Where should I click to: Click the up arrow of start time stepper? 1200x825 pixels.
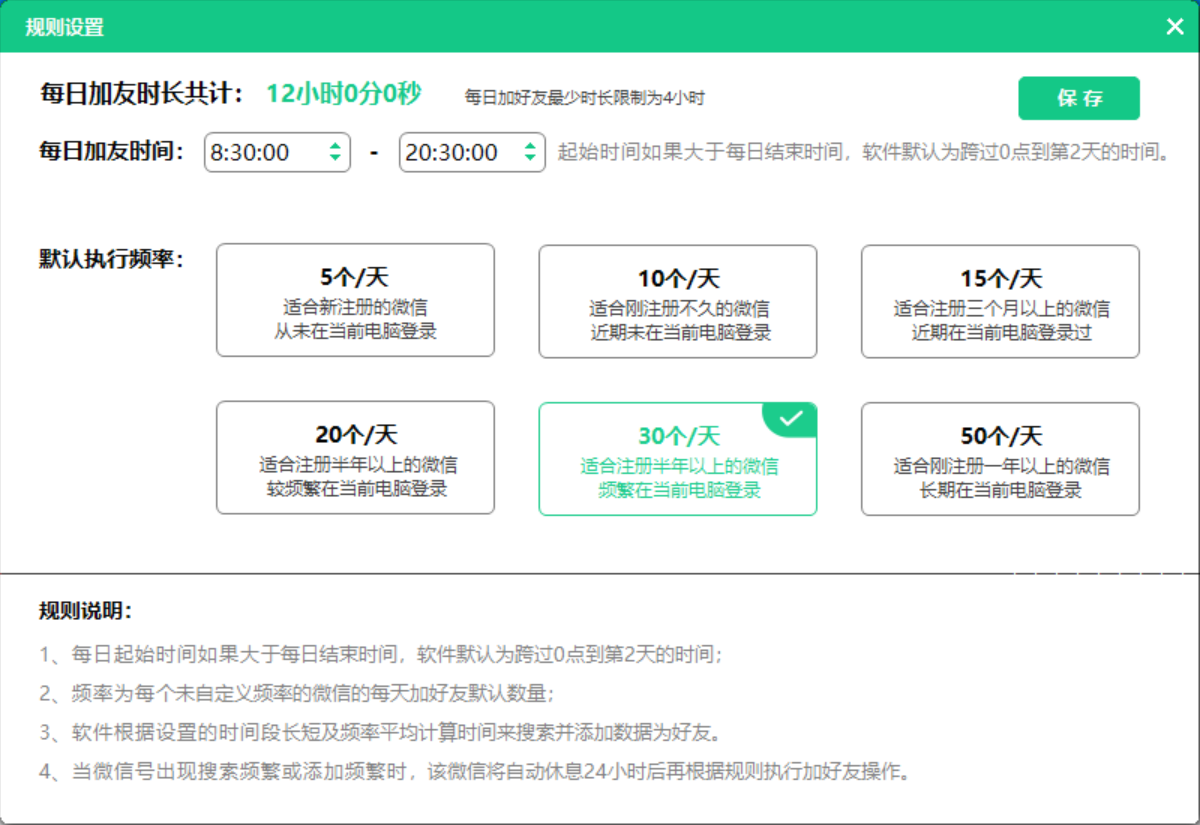[x=334, y=148]
